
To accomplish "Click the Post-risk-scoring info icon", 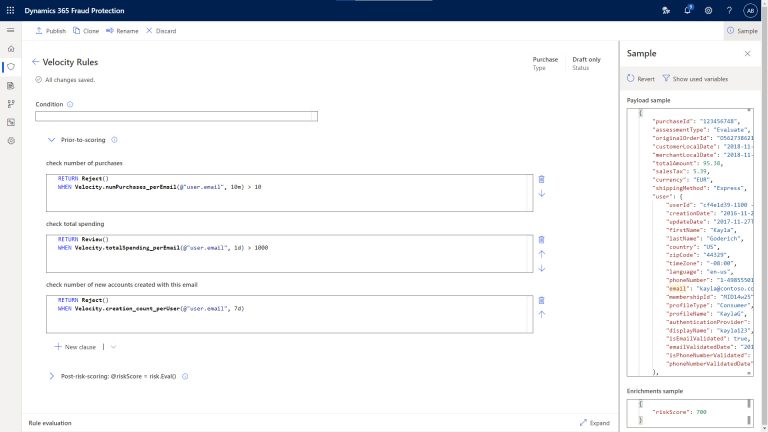I will click(185, 376).
